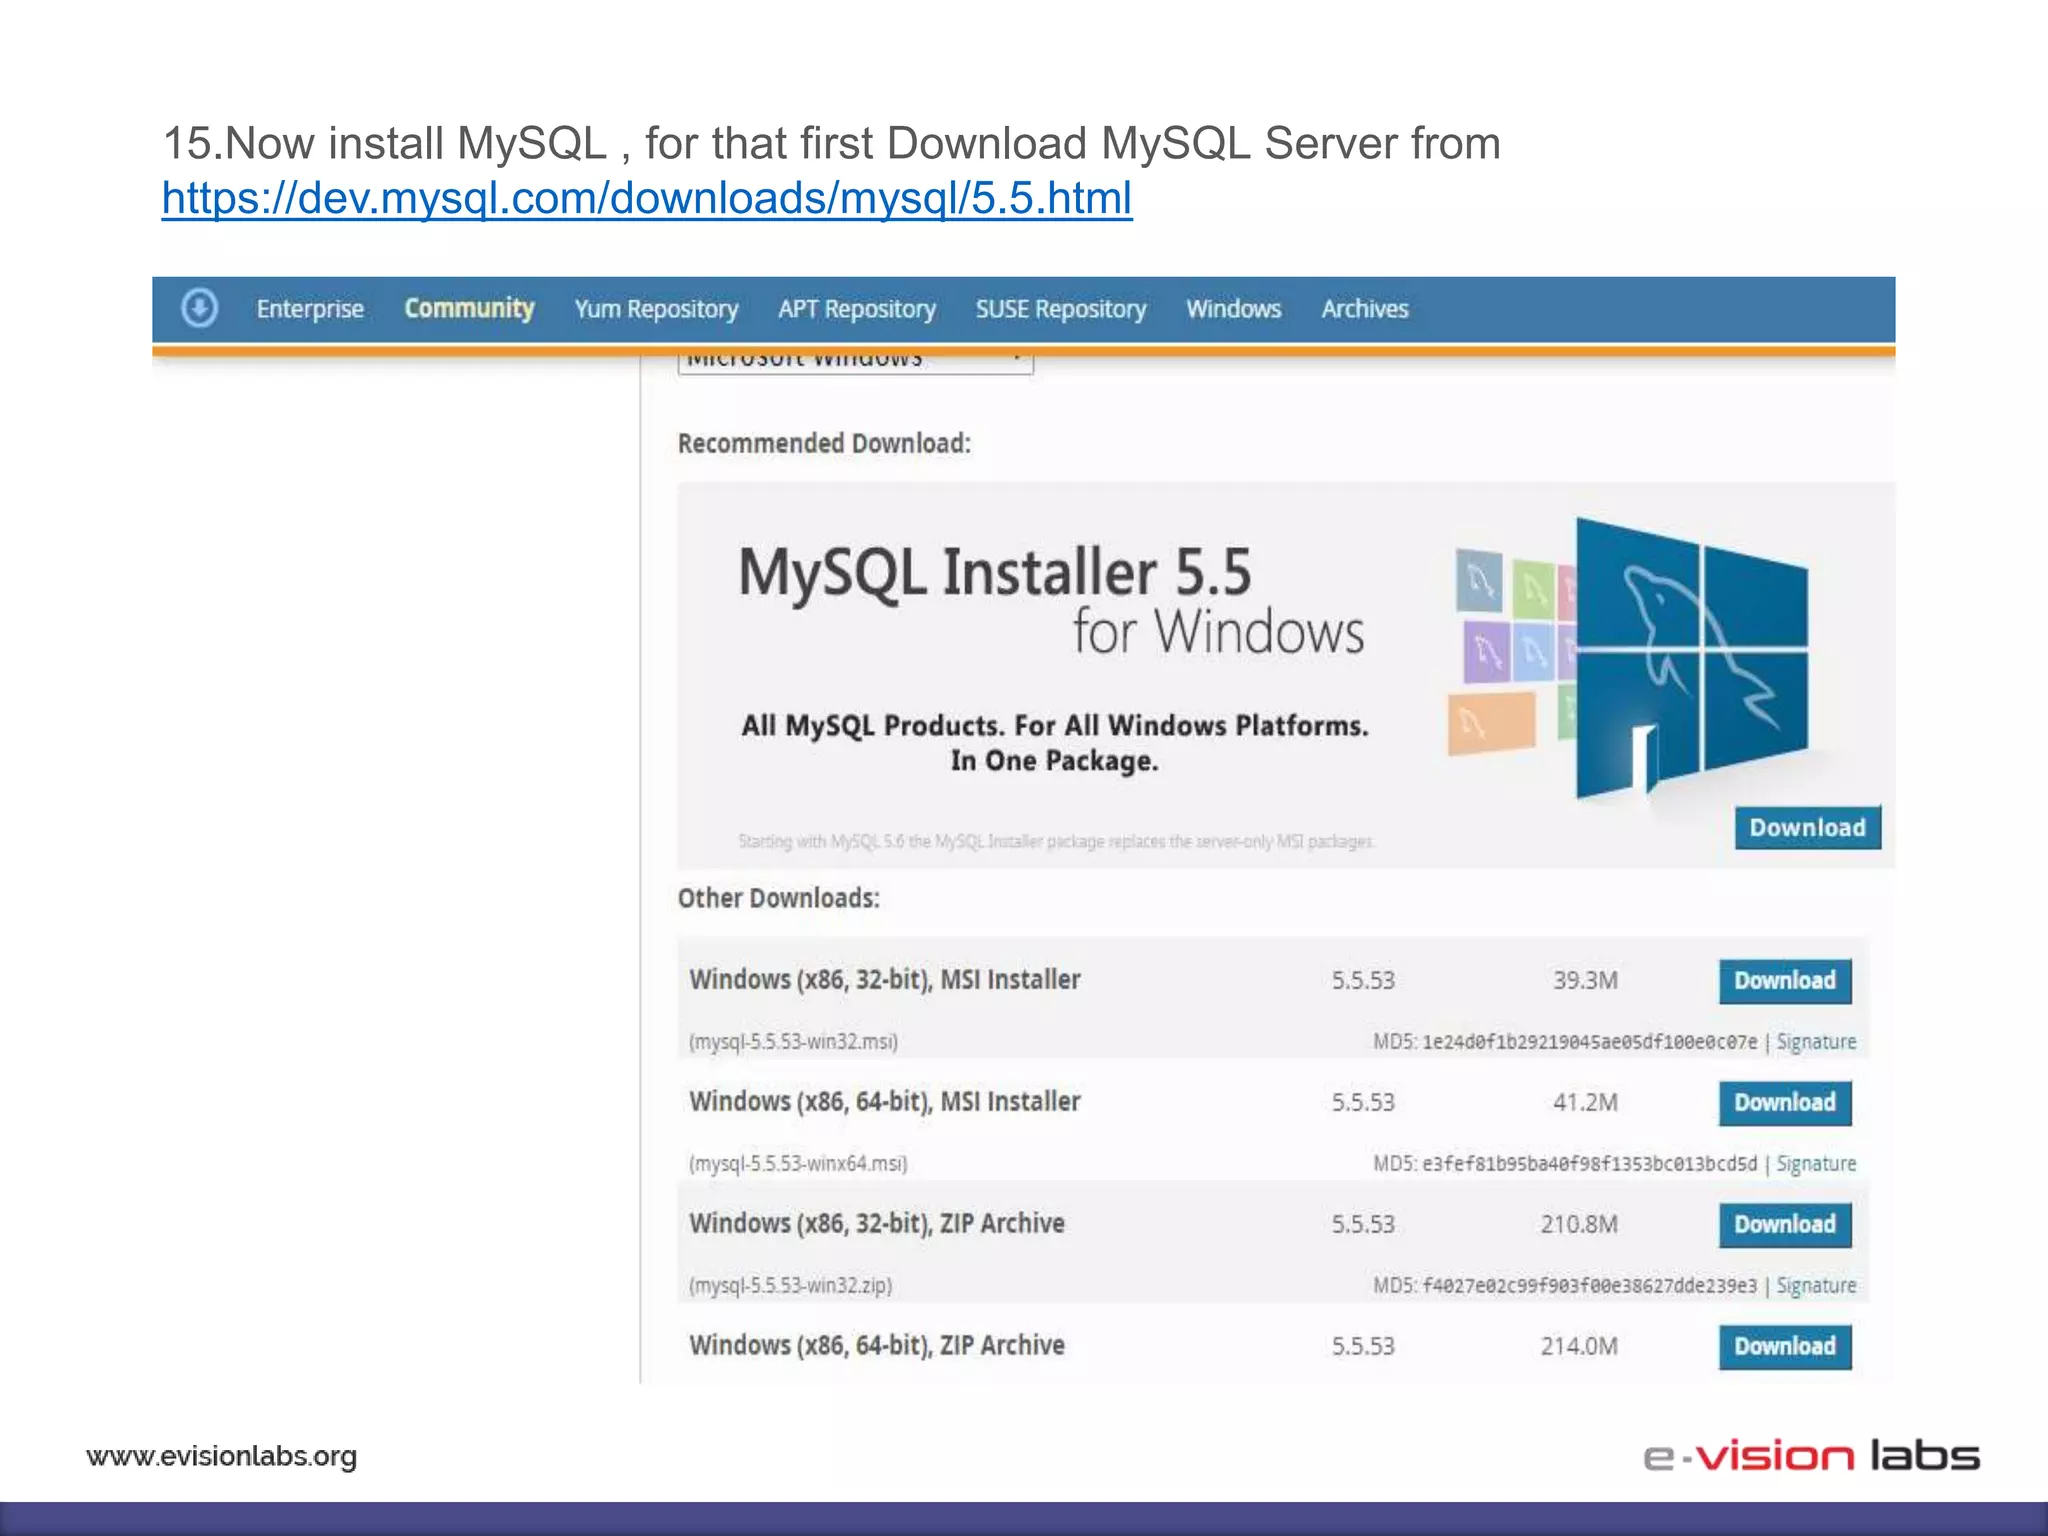This screenshot has height=1536, width=2048.
Task: Click Download on the MySQL Installer banner
Action: (1807, 828)
